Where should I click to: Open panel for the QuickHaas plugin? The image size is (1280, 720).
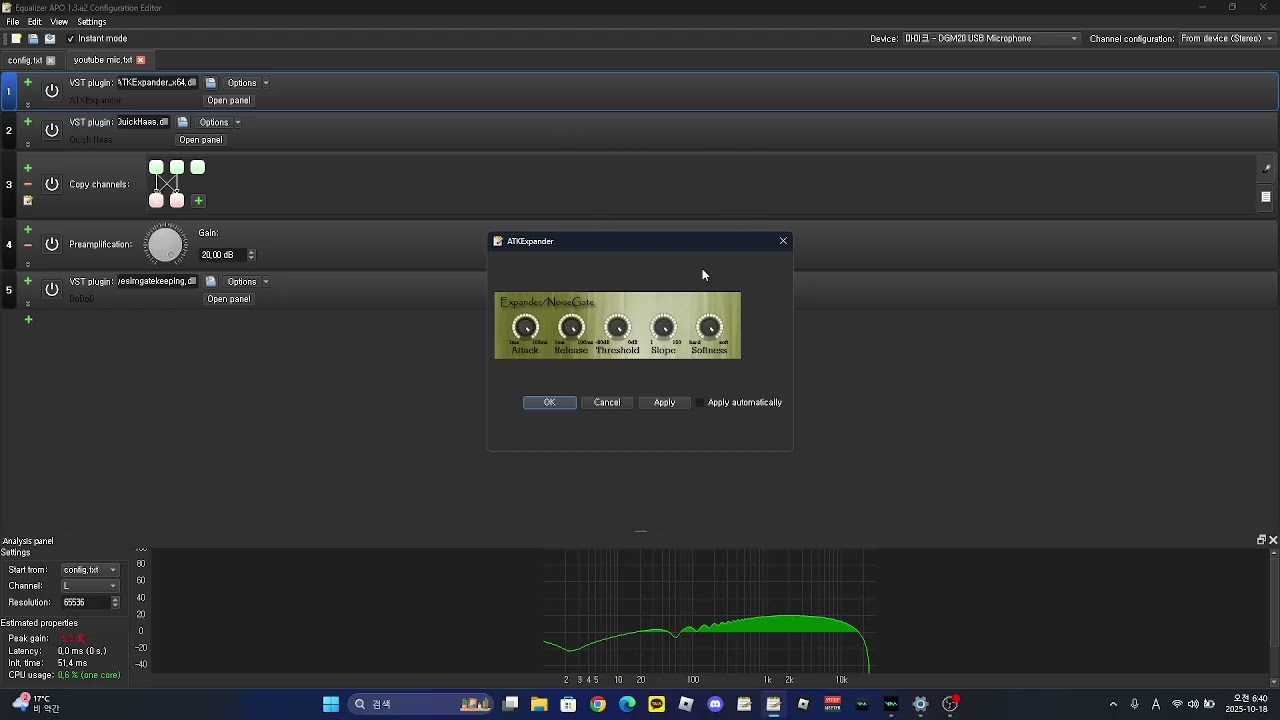200,140
